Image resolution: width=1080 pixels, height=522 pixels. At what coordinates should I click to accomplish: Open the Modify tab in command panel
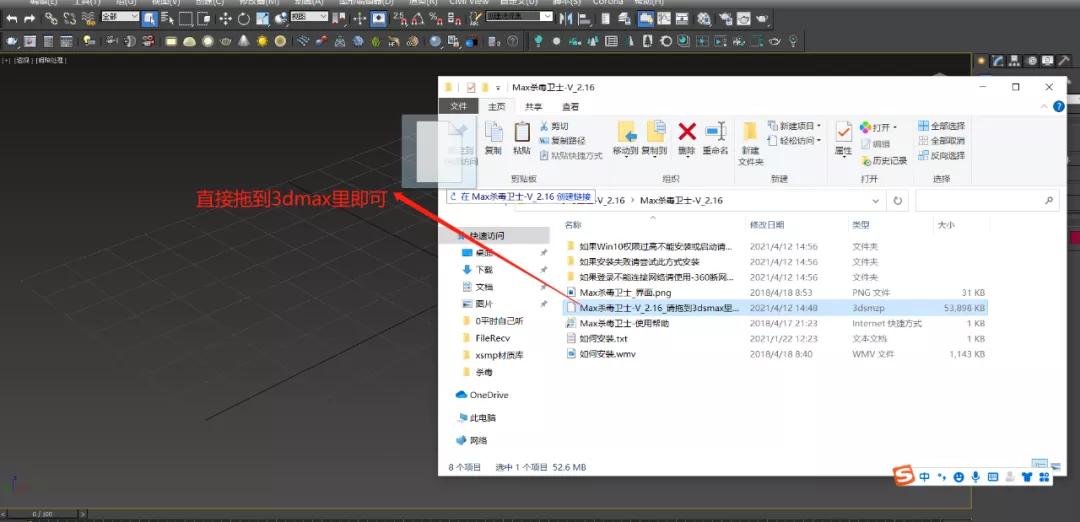click(x=998, y=61)
